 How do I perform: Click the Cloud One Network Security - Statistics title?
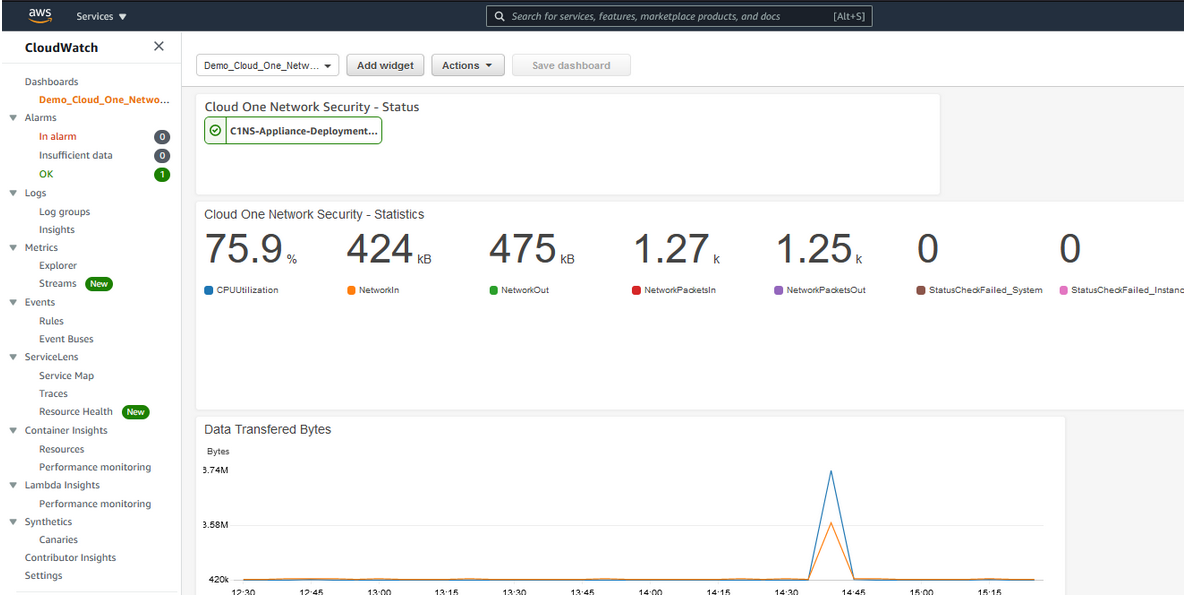tap(314, 215)
